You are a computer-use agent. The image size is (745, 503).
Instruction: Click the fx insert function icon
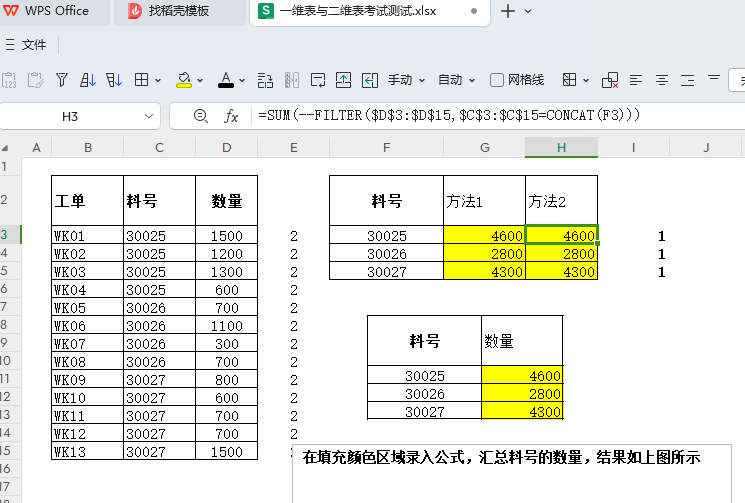coord(231,116)
